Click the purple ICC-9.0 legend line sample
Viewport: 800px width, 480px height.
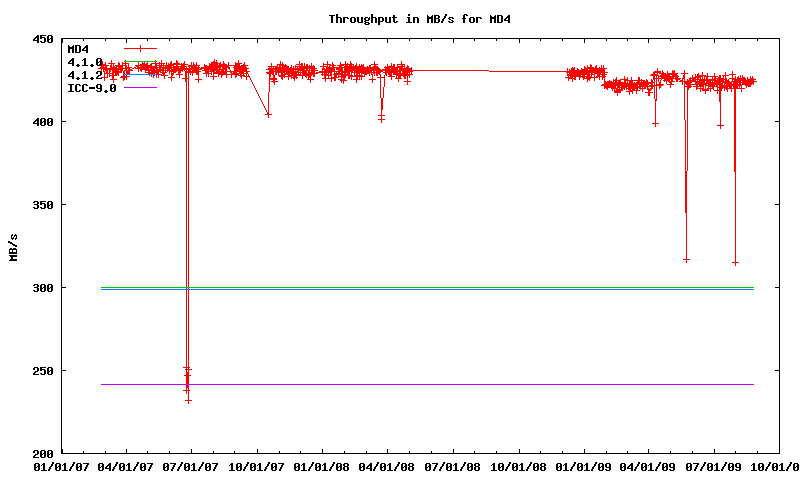[141, 88]
